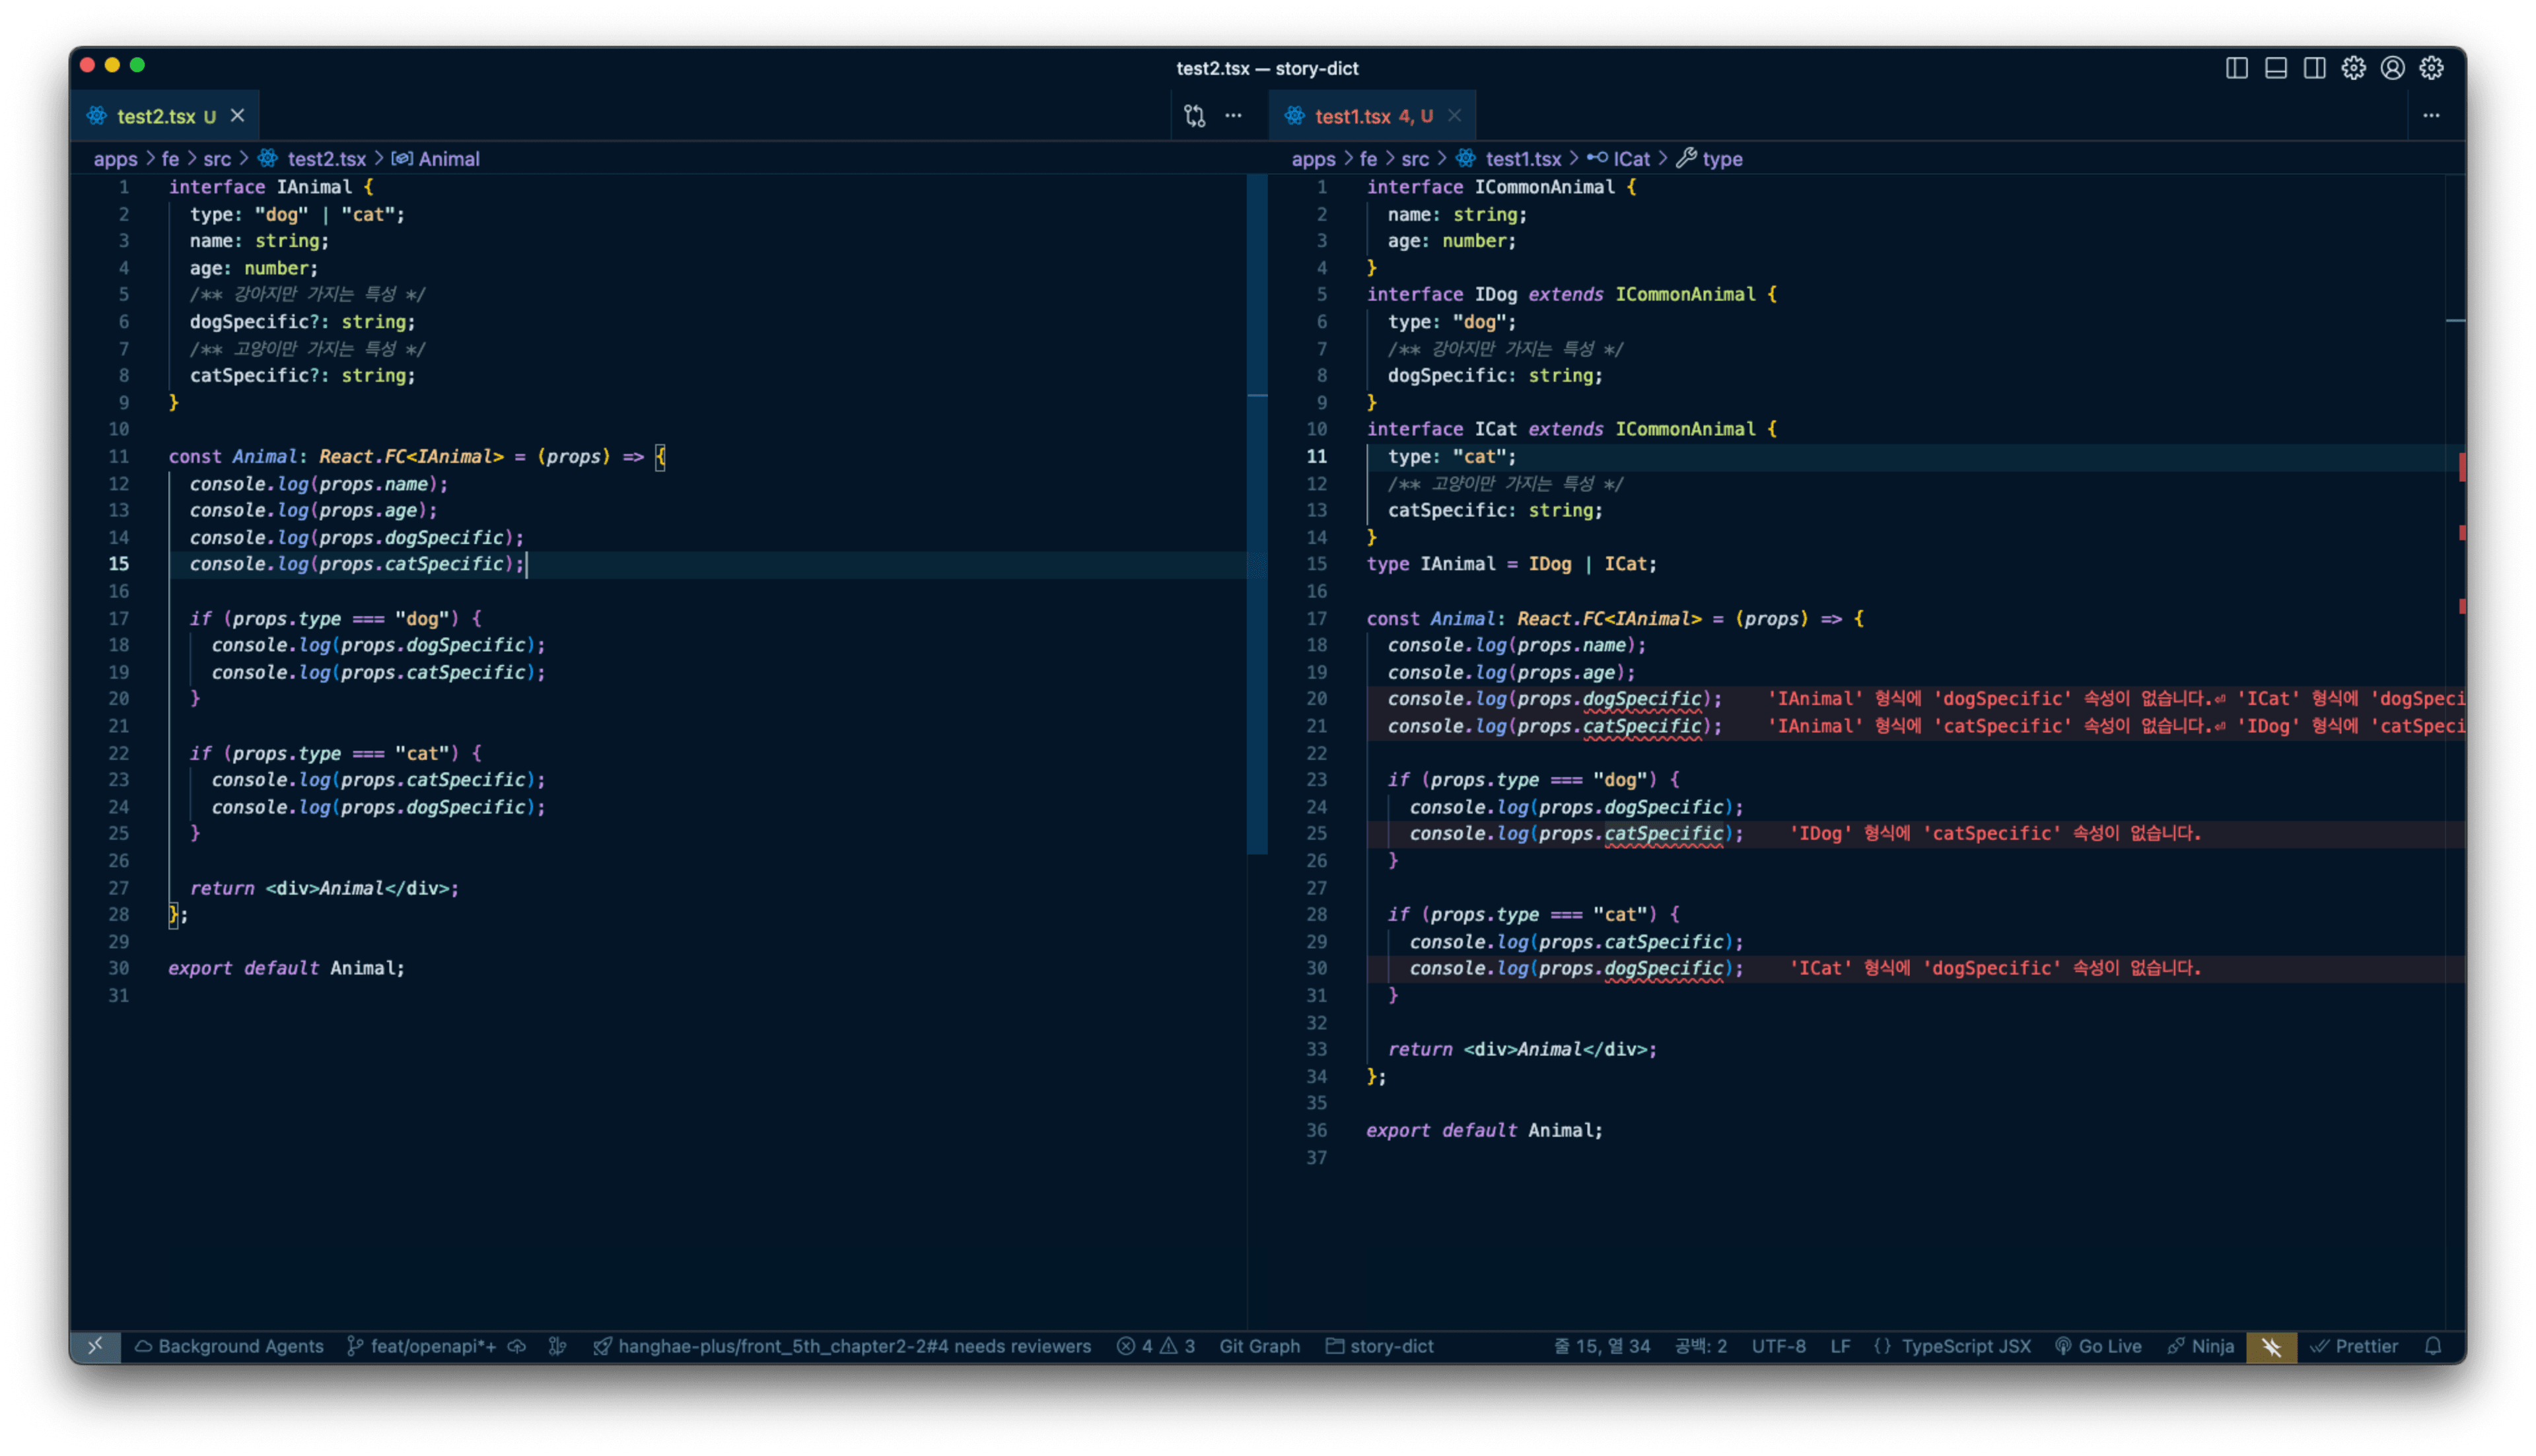This screenshot has width=2536, height=1456.
Task: Close the test1.tsx tab
Action: [1455, 116]
